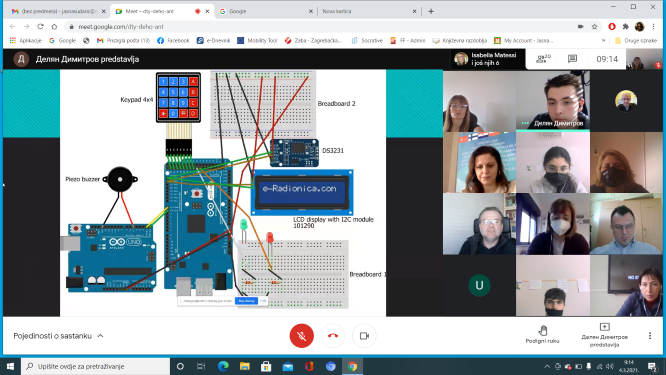This screenshot has height=375, width=666.
Task: Bookmark this page with star icon
Action: (595, 26)
